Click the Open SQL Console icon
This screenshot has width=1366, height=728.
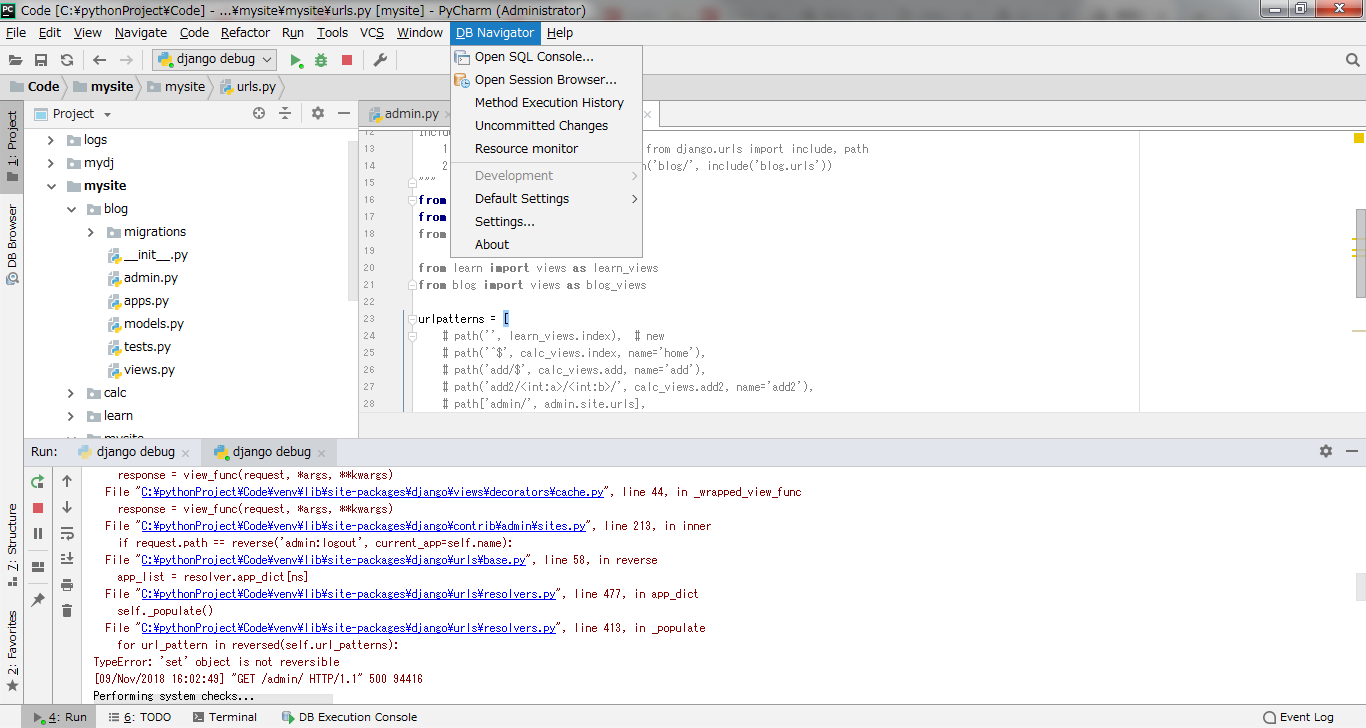(461, 57)
